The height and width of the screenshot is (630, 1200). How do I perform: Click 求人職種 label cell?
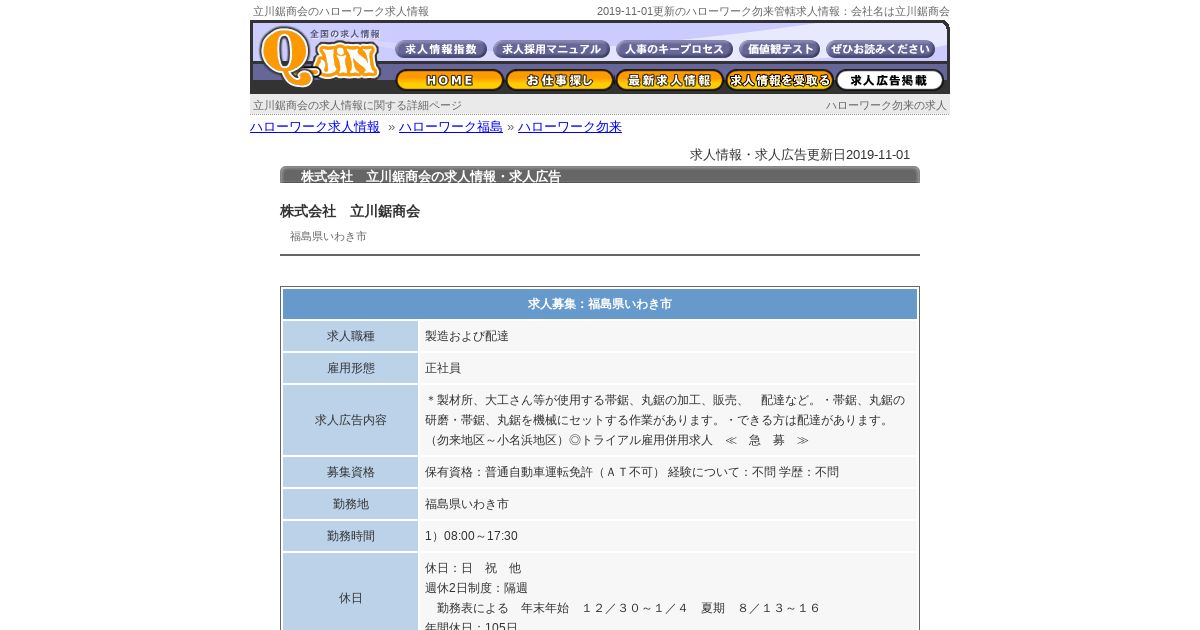point(350,336)
